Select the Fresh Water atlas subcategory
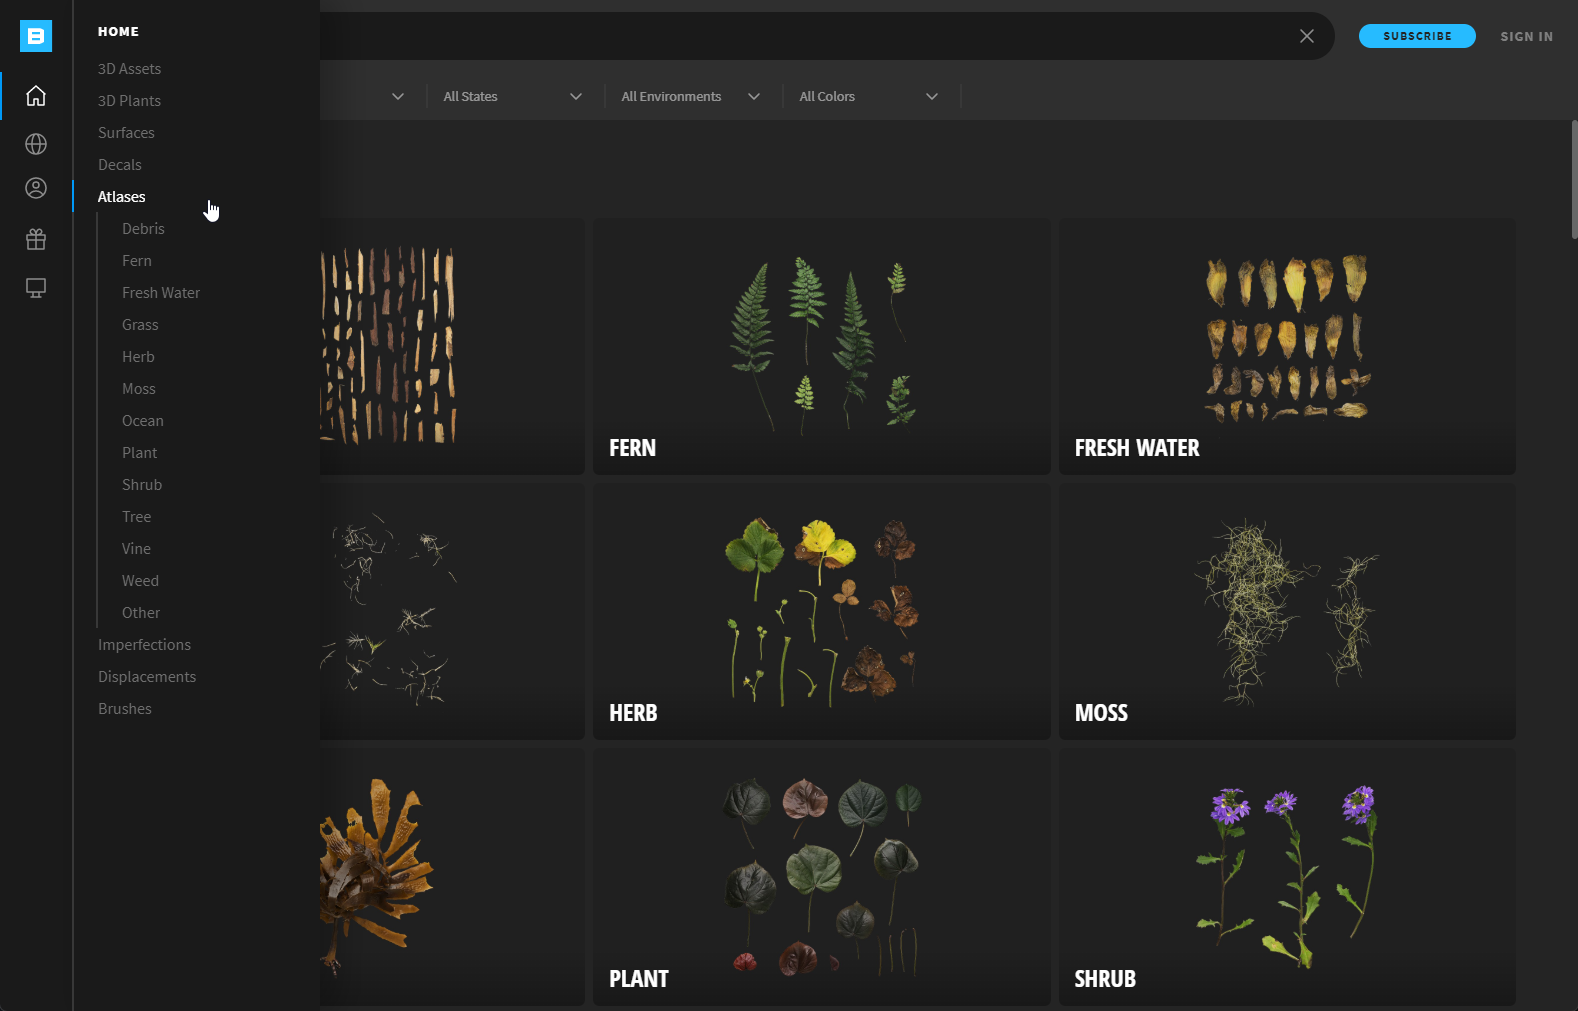This screenshot has height=1011, width=1578. [x=161, y=293]
